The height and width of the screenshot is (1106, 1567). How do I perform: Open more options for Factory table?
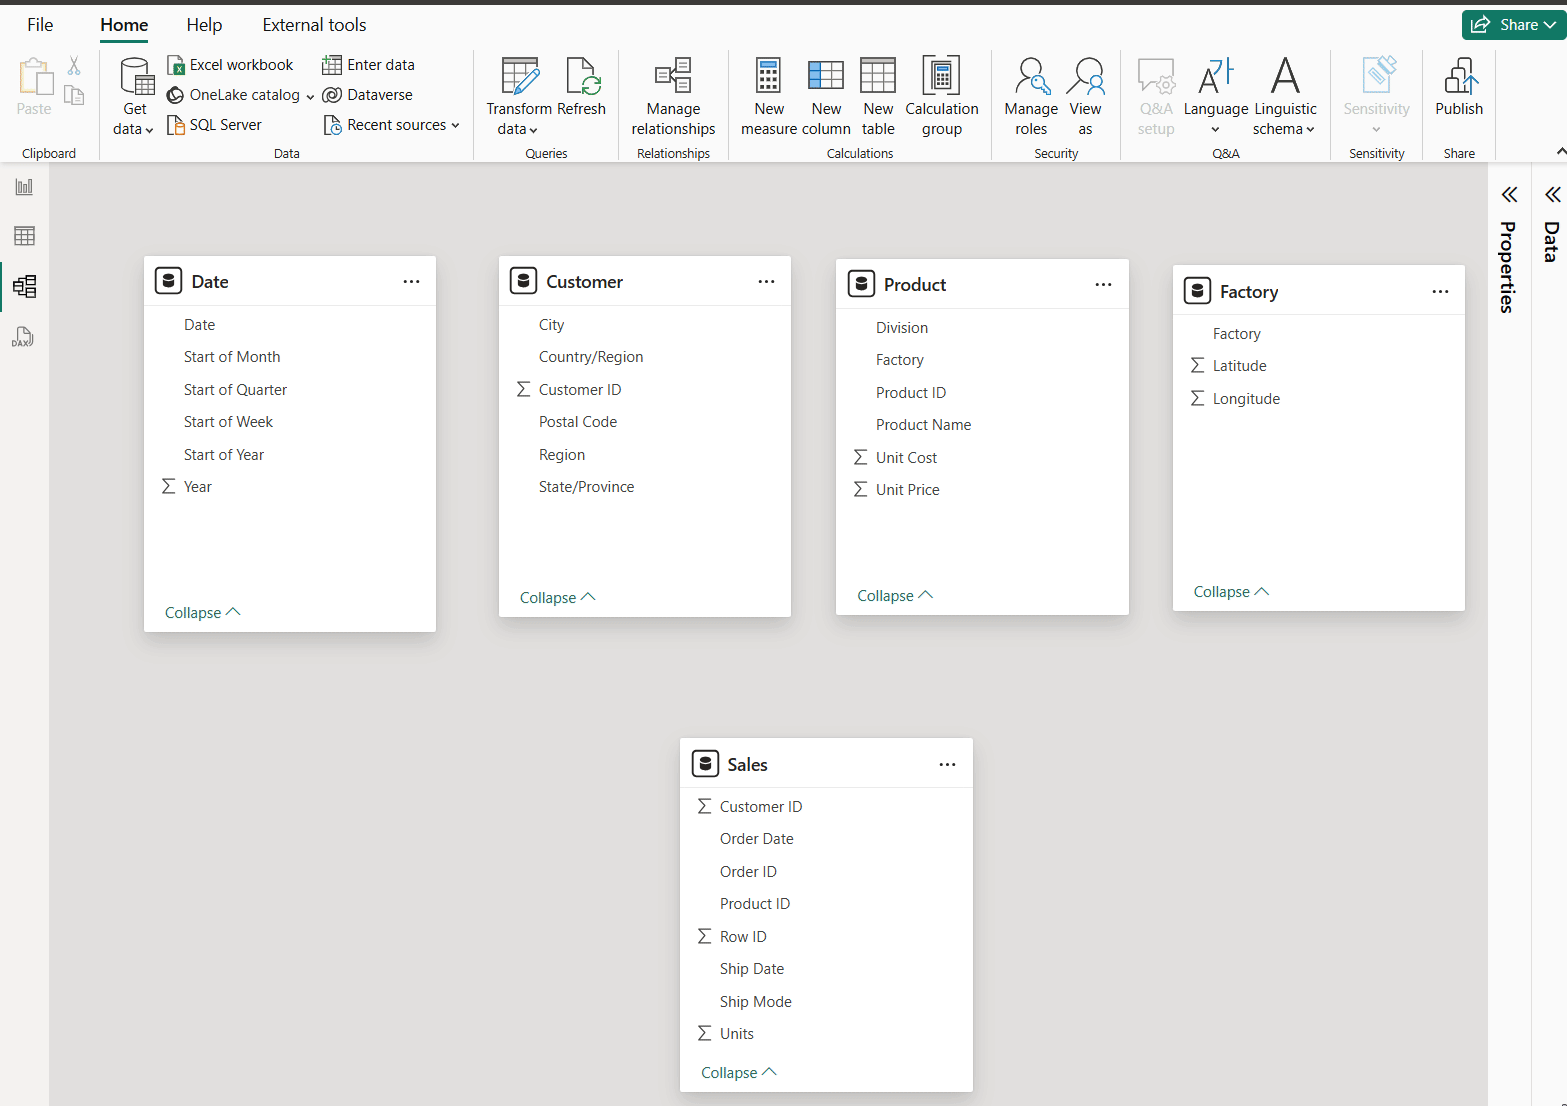tap(1440, 292)
